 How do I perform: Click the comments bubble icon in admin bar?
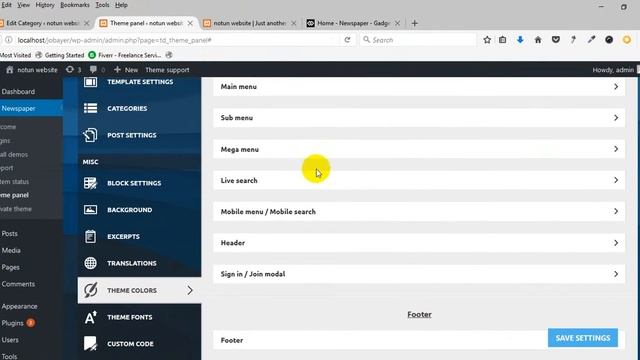click(x=93, y=70)
